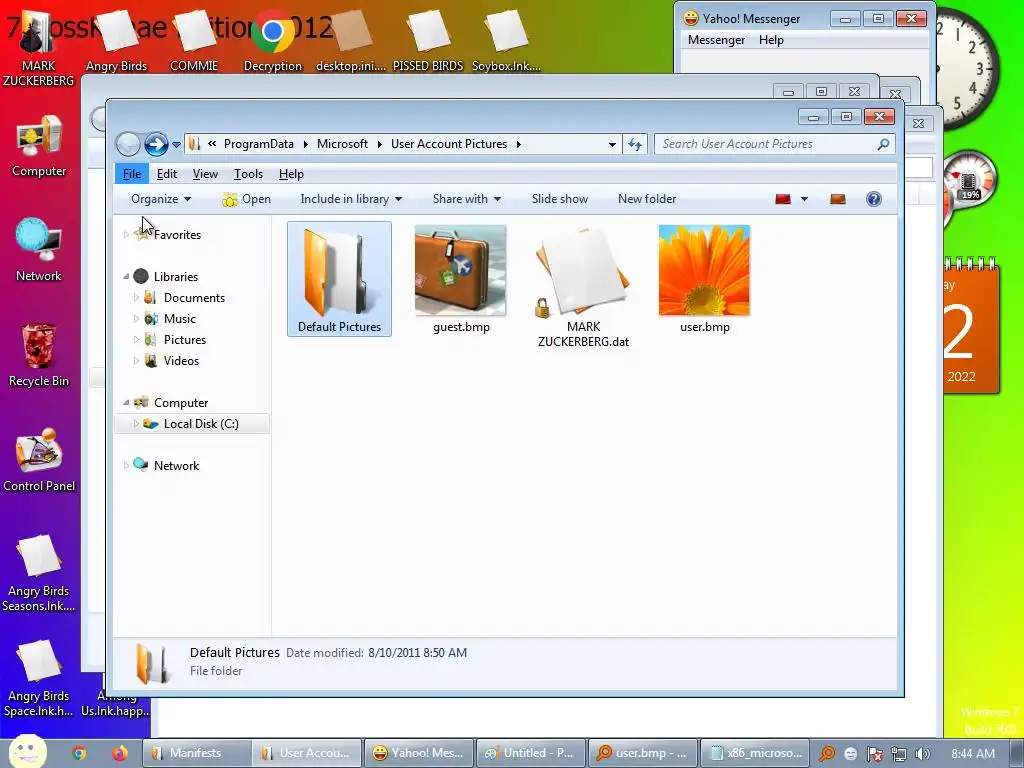Screen dimensions: 1024x768
Task: Select the Network desktop icon
Action: (39, 250)
